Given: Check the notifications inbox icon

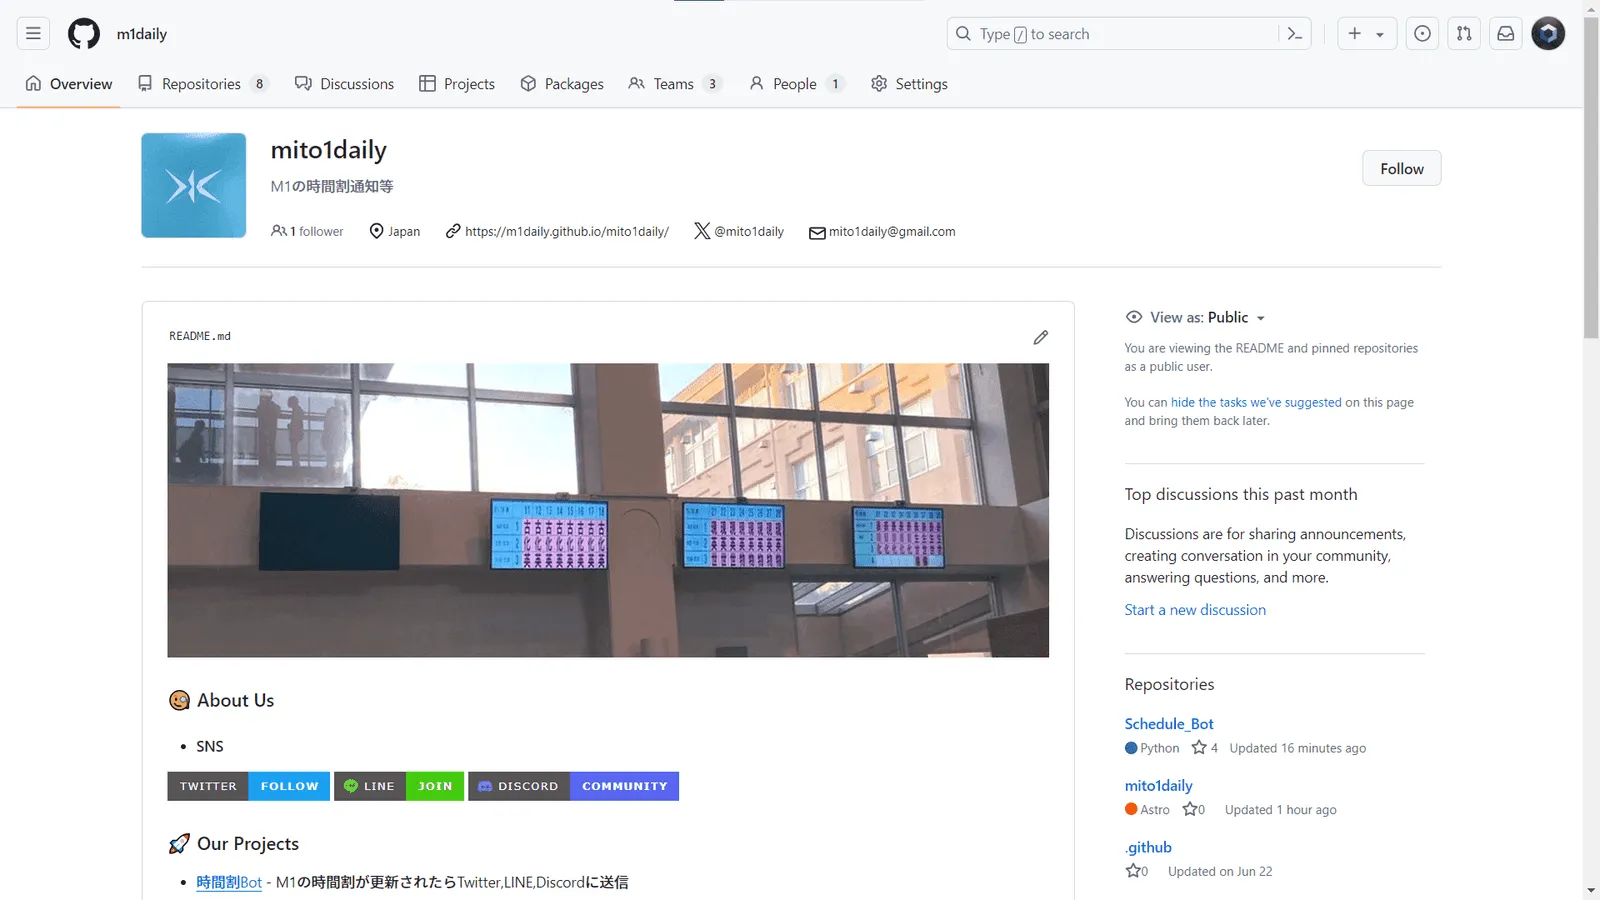Looking at the screenshot, I should pyautogui.click(x=1504, y=33).
